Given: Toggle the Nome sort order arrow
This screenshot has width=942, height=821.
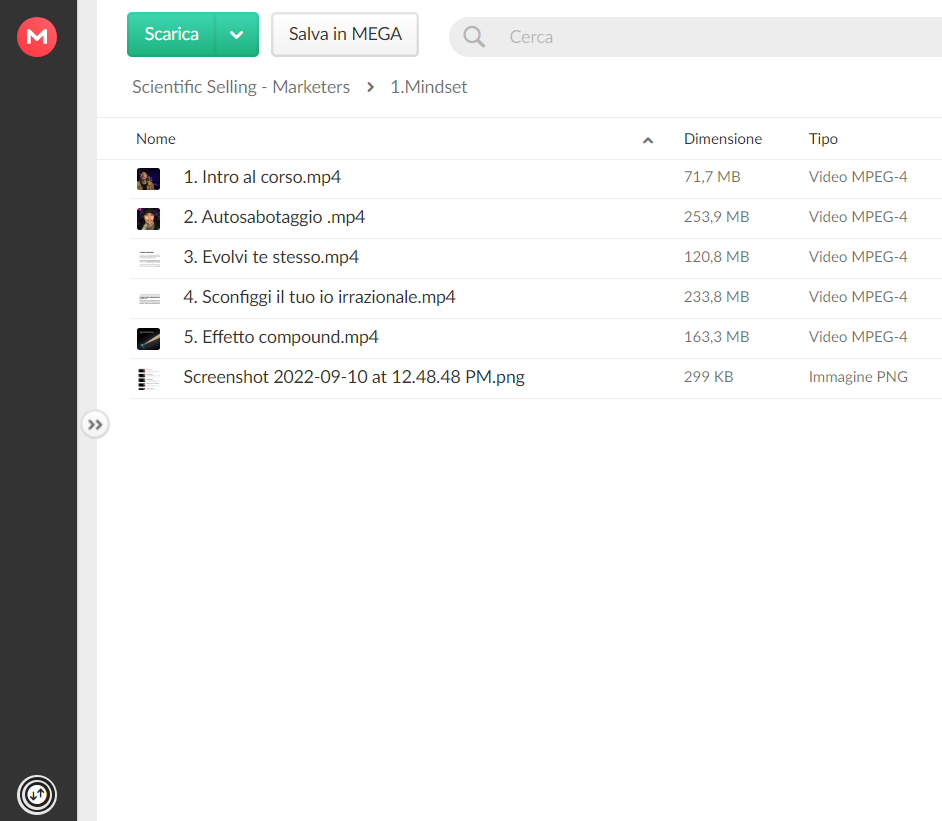Looking at the screenshot, I should [x=648, y=140].
